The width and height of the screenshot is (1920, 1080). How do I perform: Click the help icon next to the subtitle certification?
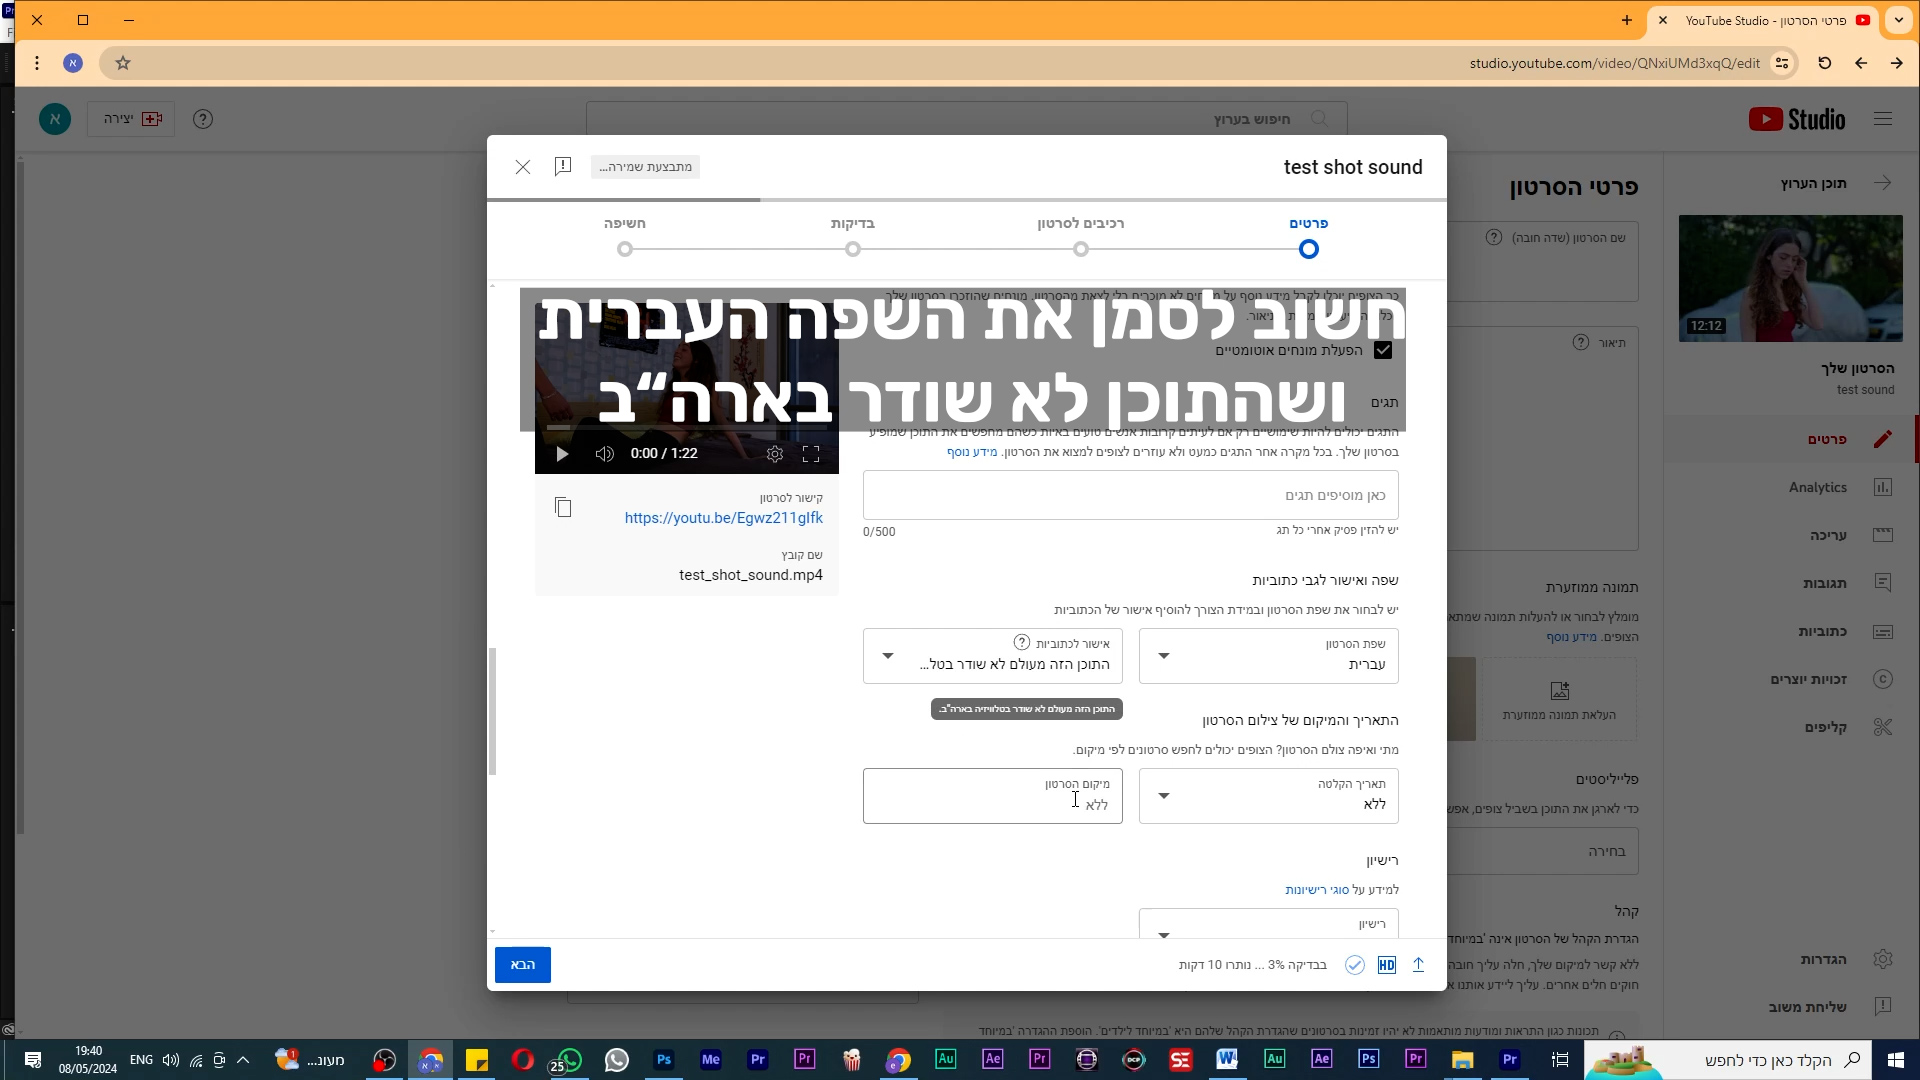pyautogui.click(x=1021, y=643)
